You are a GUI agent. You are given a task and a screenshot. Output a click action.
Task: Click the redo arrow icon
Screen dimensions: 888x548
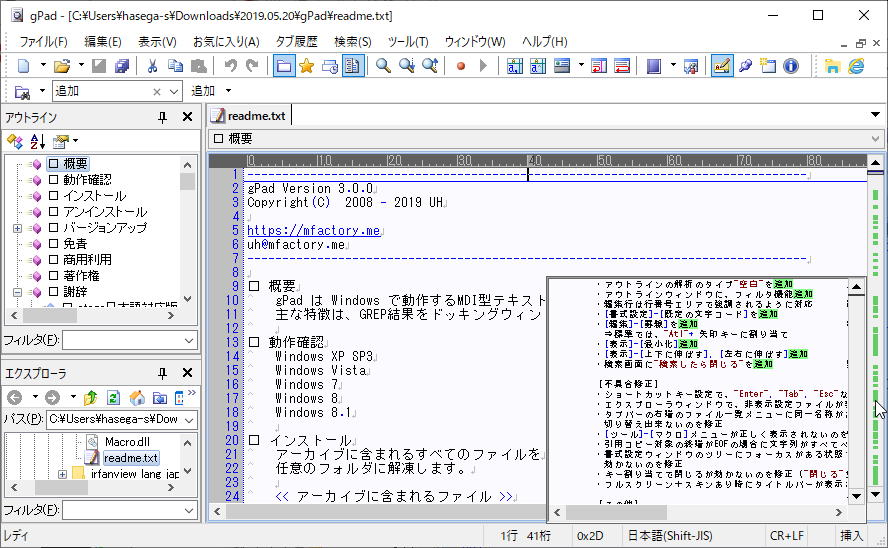(253, 66)
